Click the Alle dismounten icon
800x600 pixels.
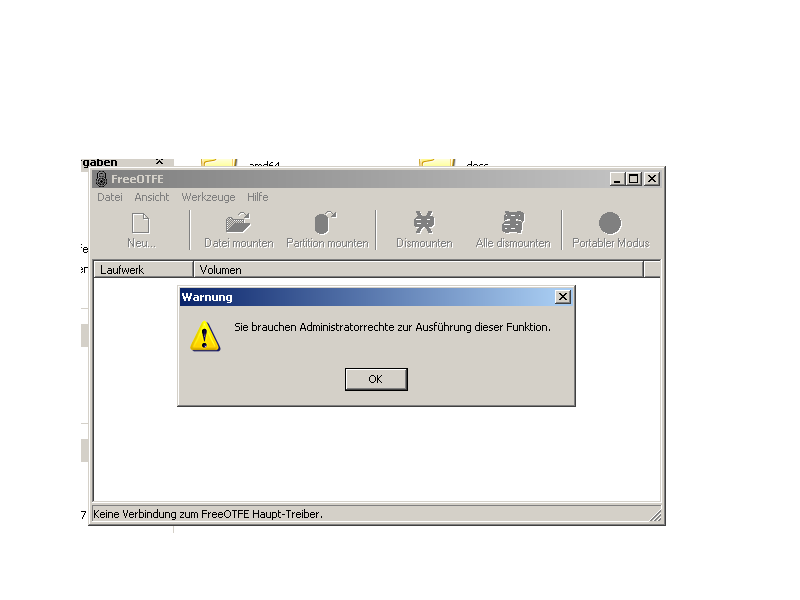point(513,222)
